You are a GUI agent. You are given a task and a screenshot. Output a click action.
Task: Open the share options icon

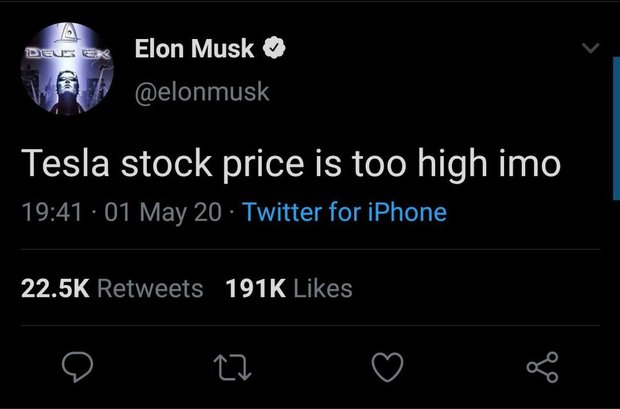point(541,369)
